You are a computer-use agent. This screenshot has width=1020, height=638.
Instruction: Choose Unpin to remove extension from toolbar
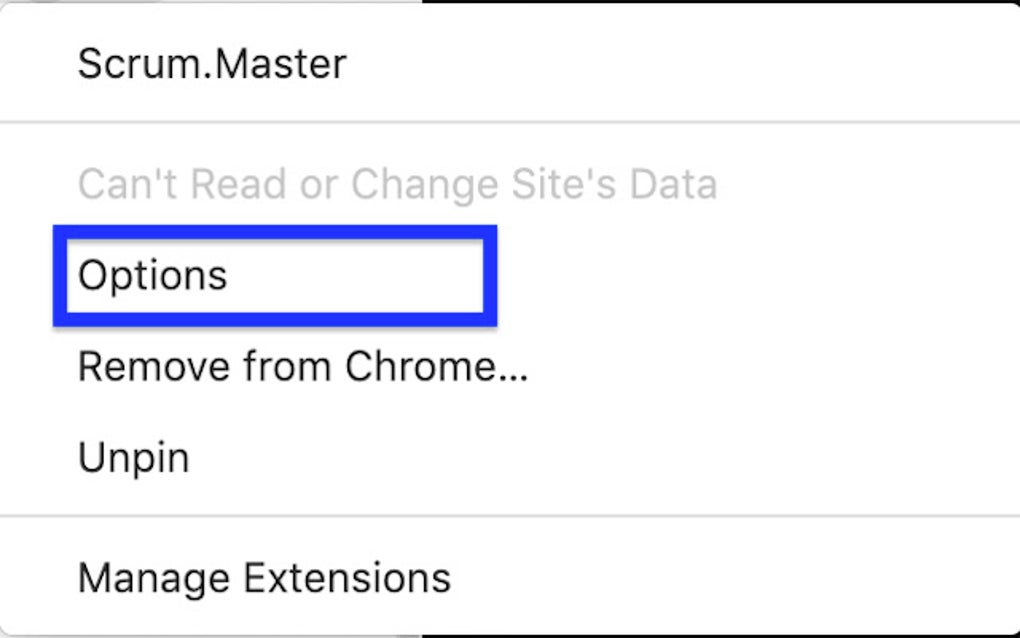[133, 457]
